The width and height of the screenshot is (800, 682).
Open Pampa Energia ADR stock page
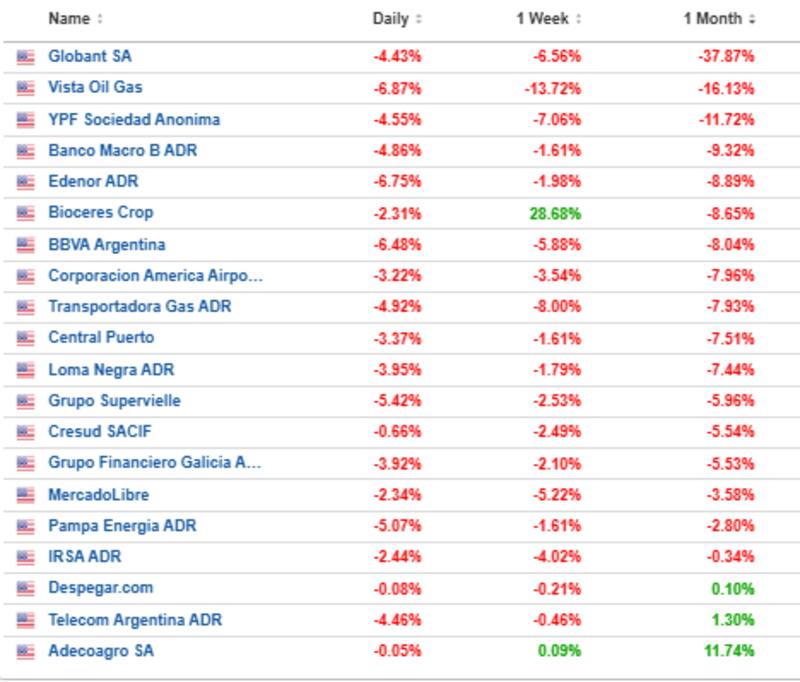pyautogui.click(x=122, y=526)
